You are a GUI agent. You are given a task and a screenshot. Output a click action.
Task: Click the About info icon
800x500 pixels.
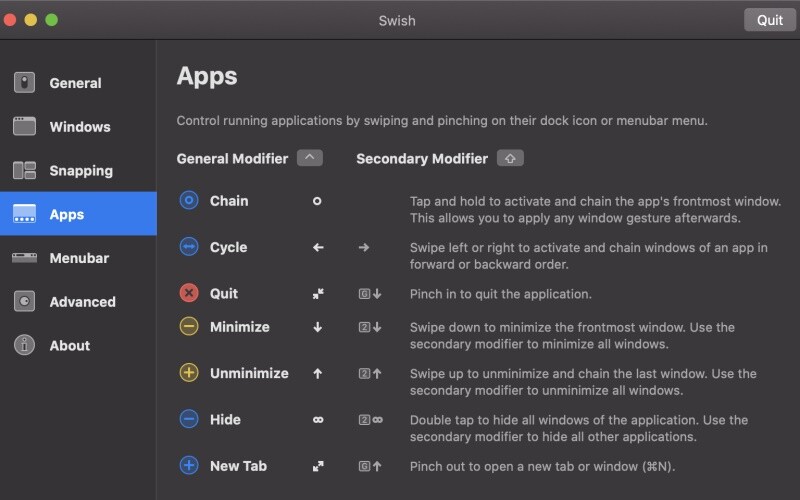coord(24,345)
